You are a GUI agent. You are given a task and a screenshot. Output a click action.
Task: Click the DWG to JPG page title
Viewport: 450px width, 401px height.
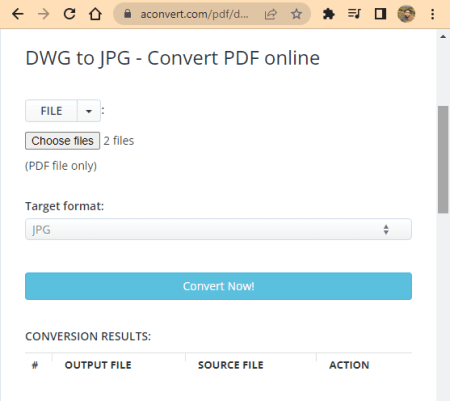173,58
